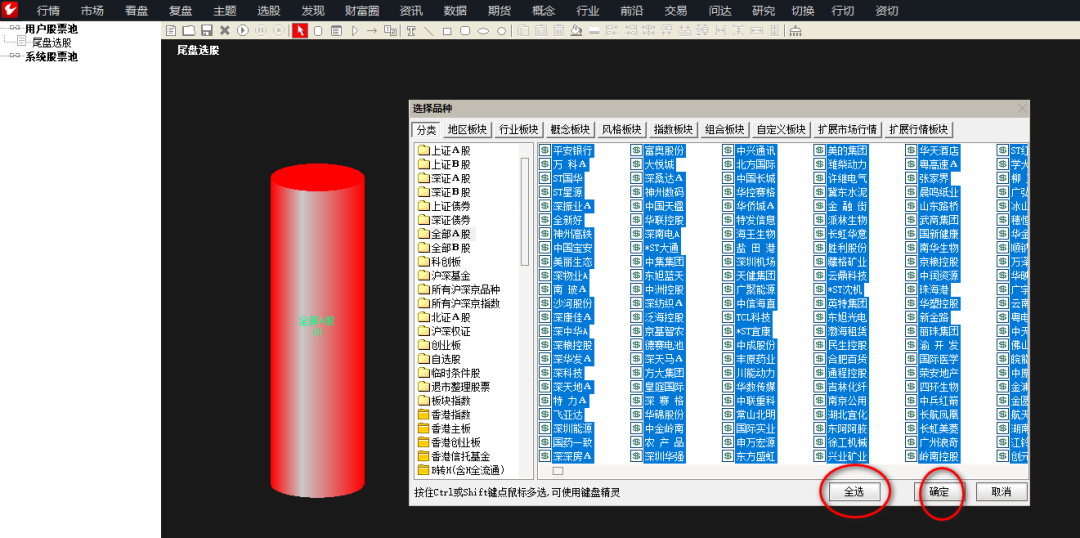The image size is (1080, 538).
Task: Select stock 潍柴动力 in list
Action: [847, 164]
